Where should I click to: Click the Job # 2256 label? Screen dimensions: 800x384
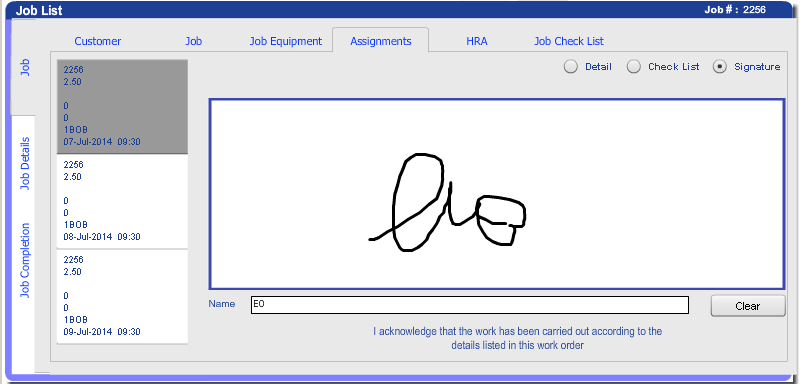pyautogui.click(x=735, y=9)
